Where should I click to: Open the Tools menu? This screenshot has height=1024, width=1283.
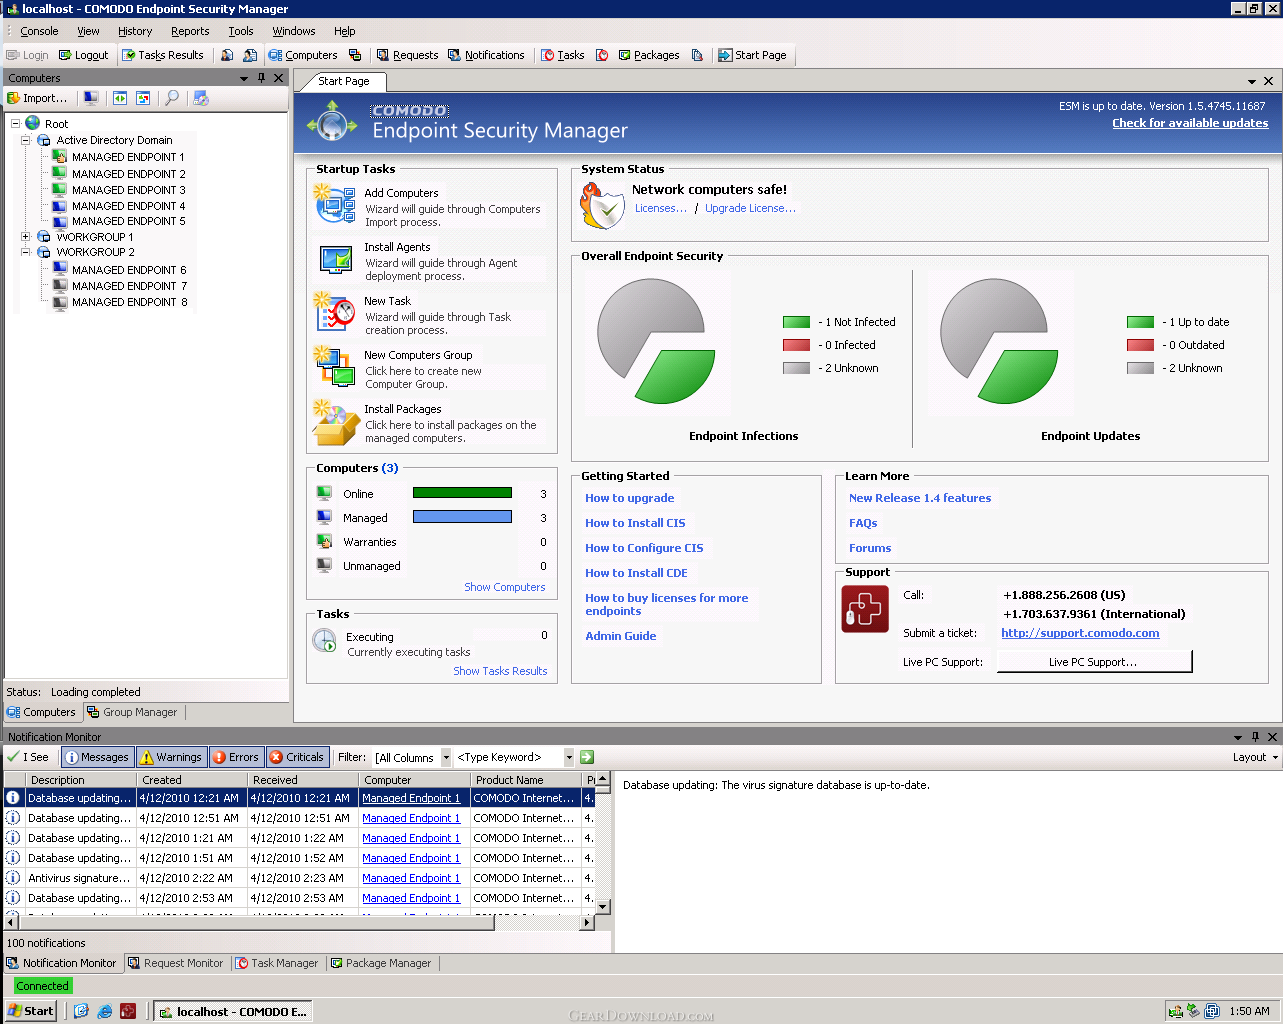[x=241, y=31]
